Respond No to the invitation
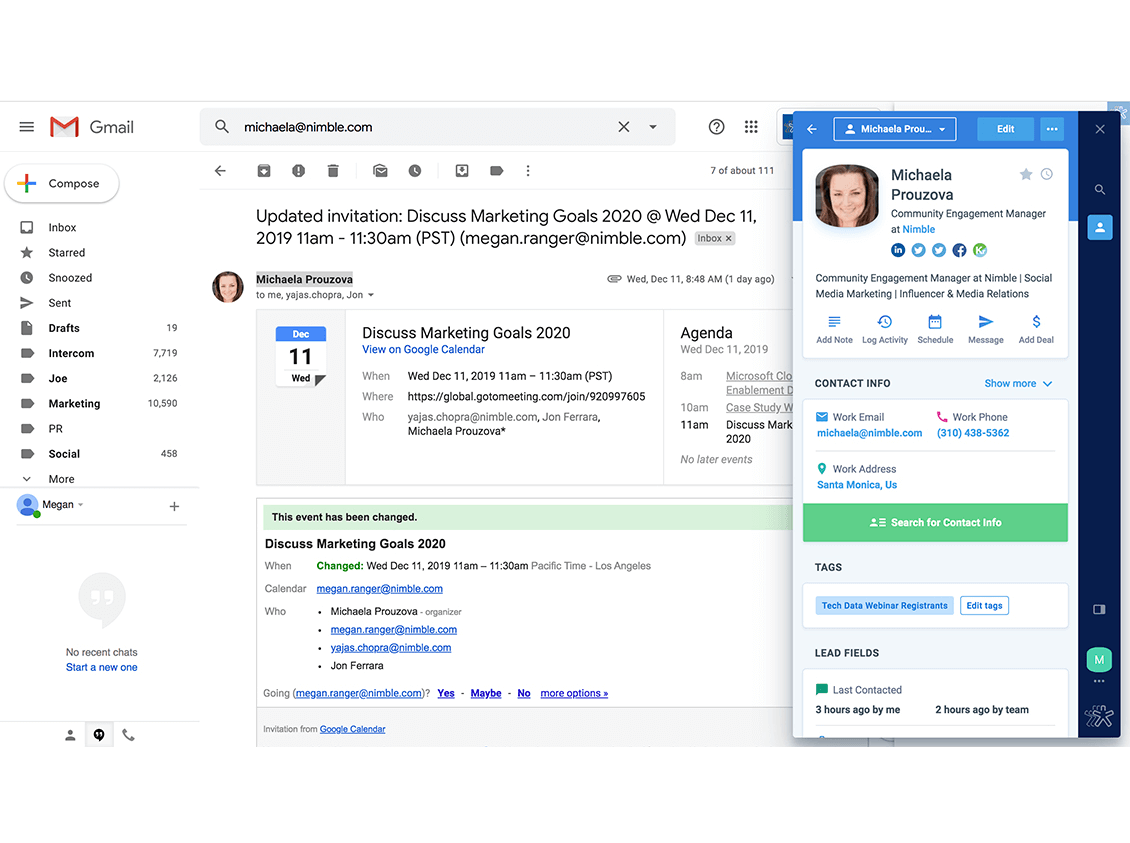Screen dimensions: 1130x843 coord(524,693)
